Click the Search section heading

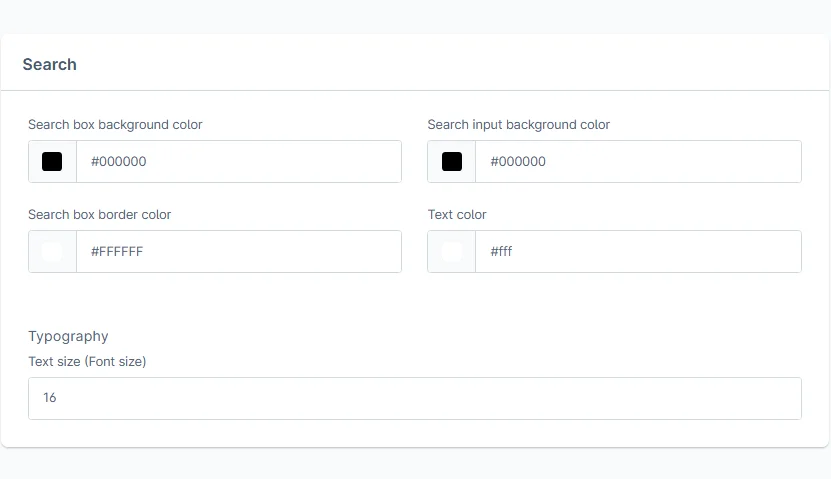point(50,64)
